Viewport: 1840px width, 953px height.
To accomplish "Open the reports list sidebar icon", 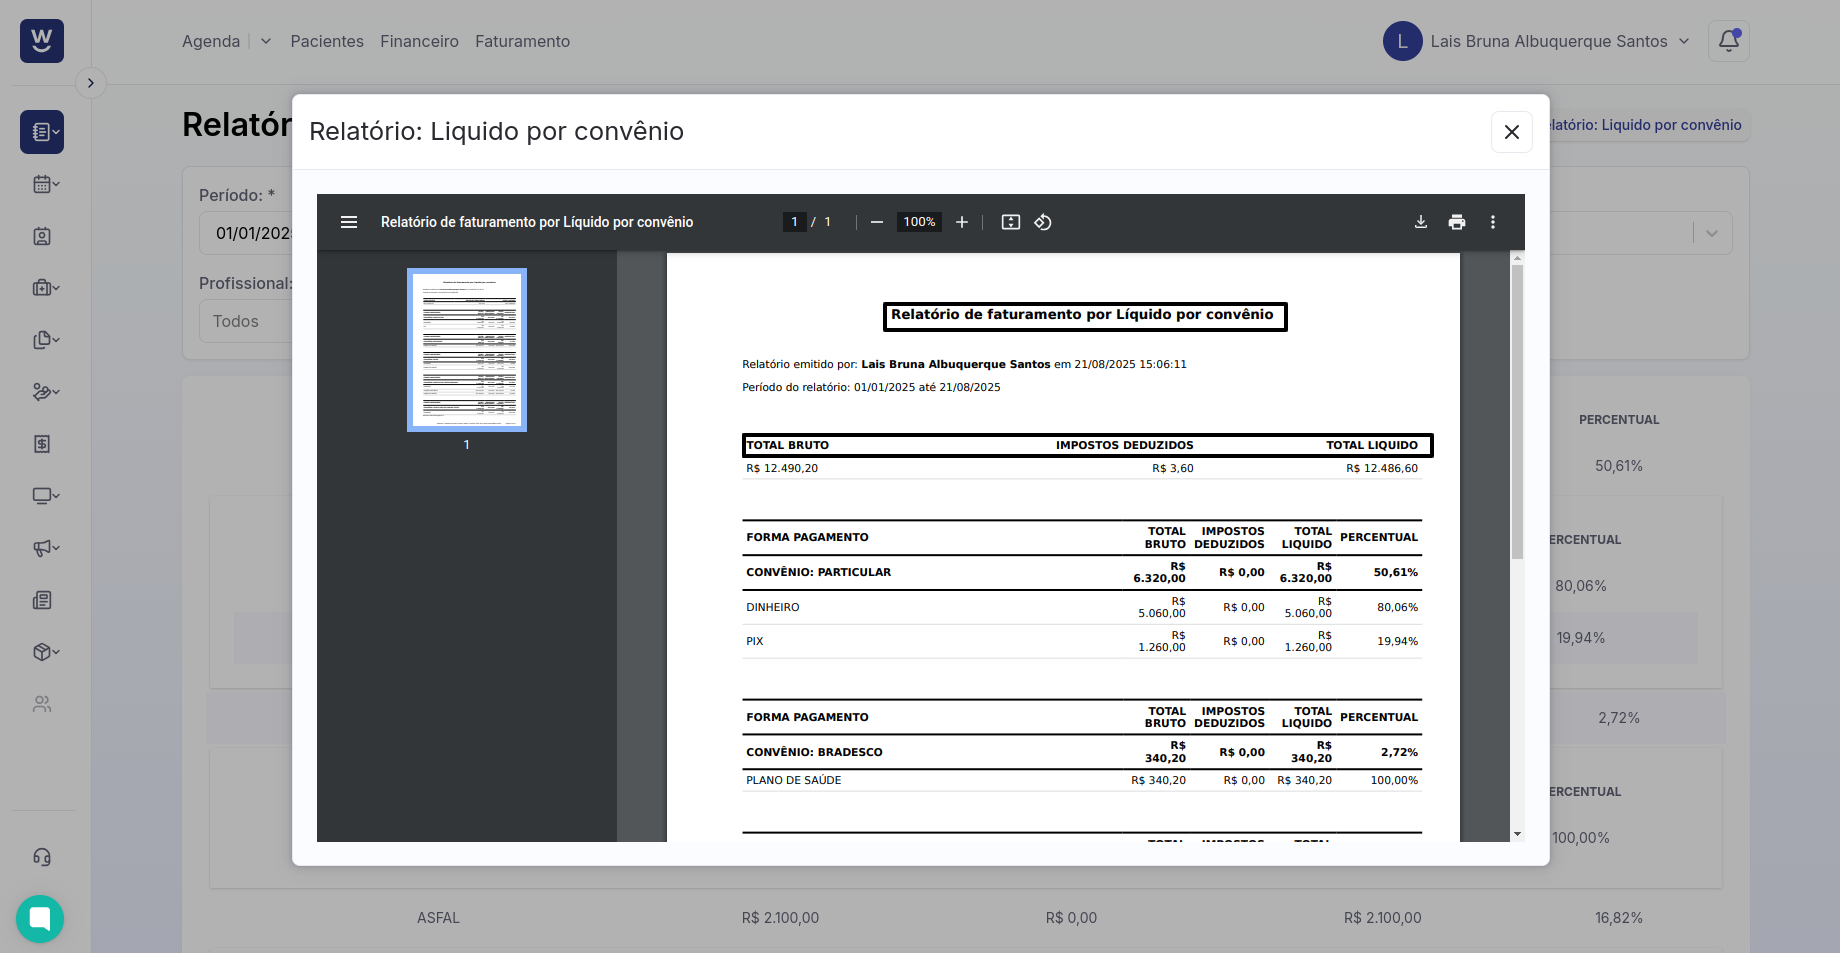I will (42, 132).
